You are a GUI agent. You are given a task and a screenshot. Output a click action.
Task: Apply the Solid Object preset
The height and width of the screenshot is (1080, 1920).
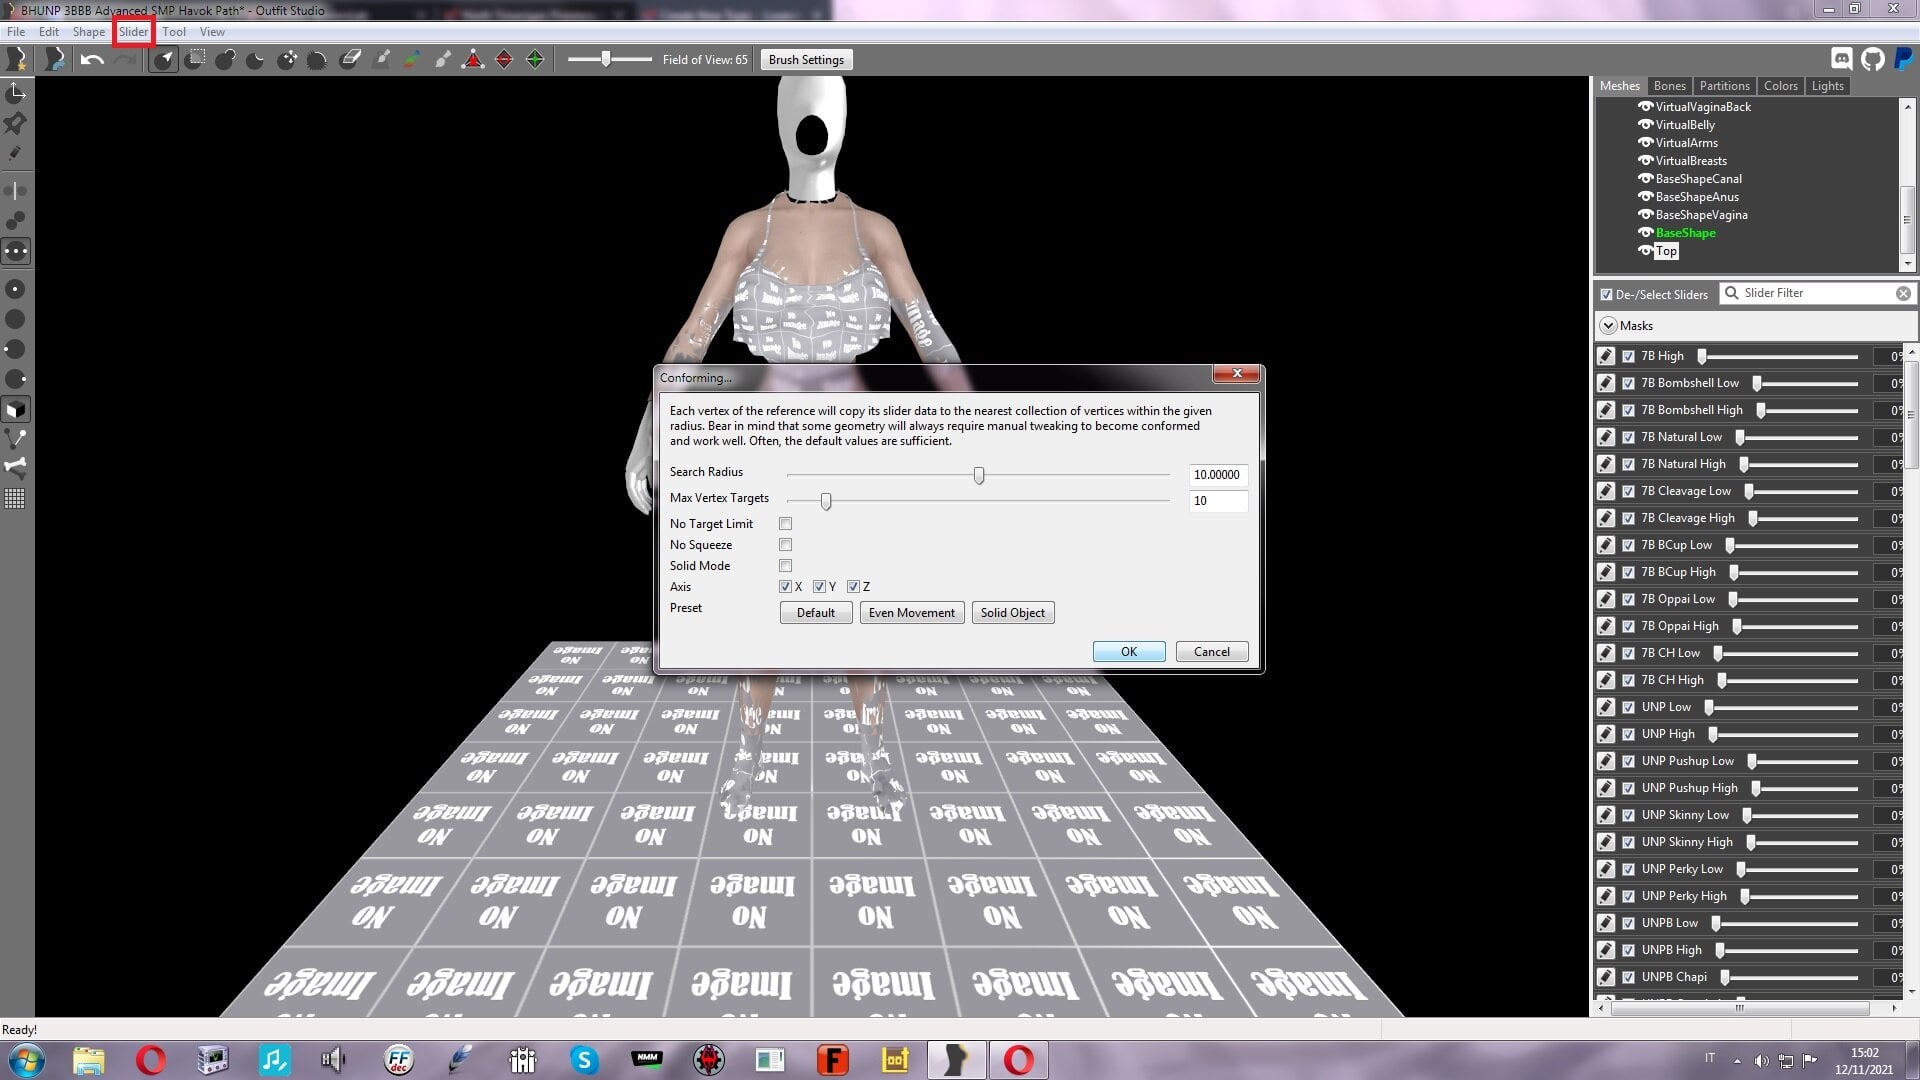pos(1013,613)
